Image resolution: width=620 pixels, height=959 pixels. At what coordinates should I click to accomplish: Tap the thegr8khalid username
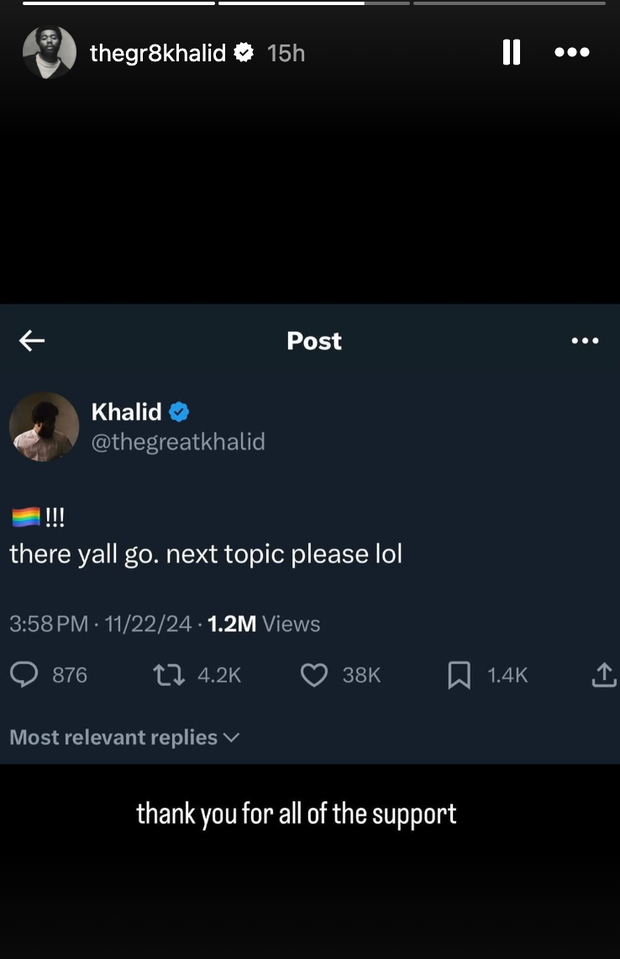[x=158, y=53]
